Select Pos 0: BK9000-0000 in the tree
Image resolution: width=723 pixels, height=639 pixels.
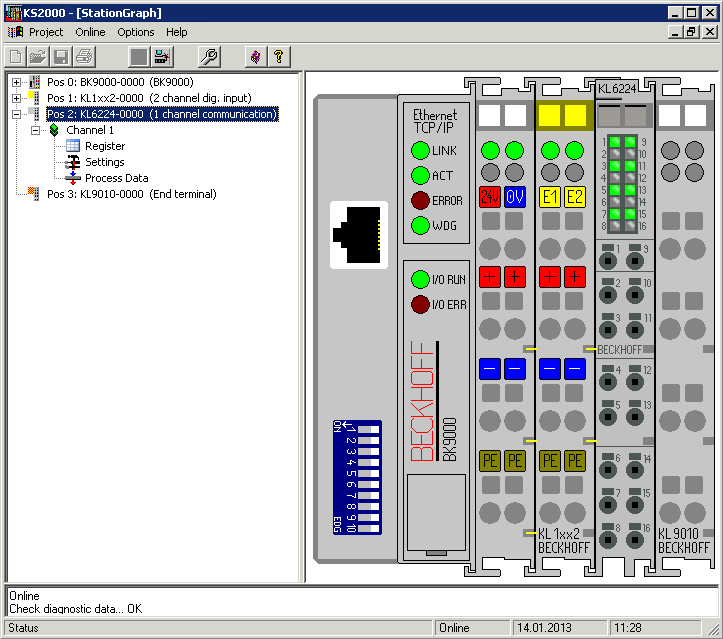coord(120,82)
